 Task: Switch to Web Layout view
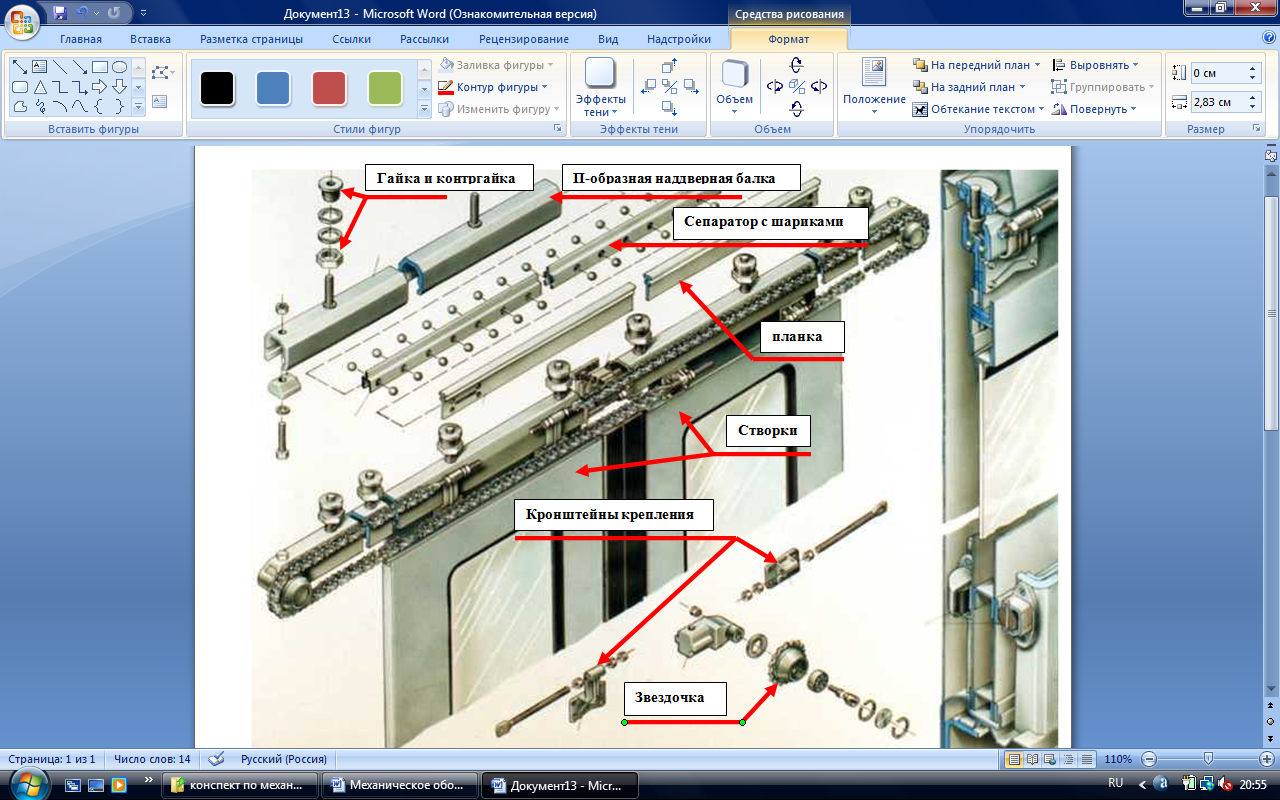coord(1050,759)
